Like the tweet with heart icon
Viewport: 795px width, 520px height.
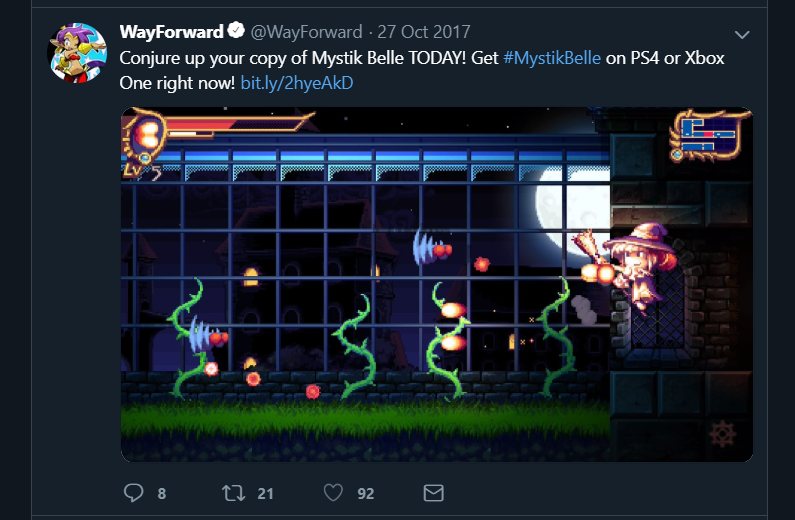tap(333, 493)
